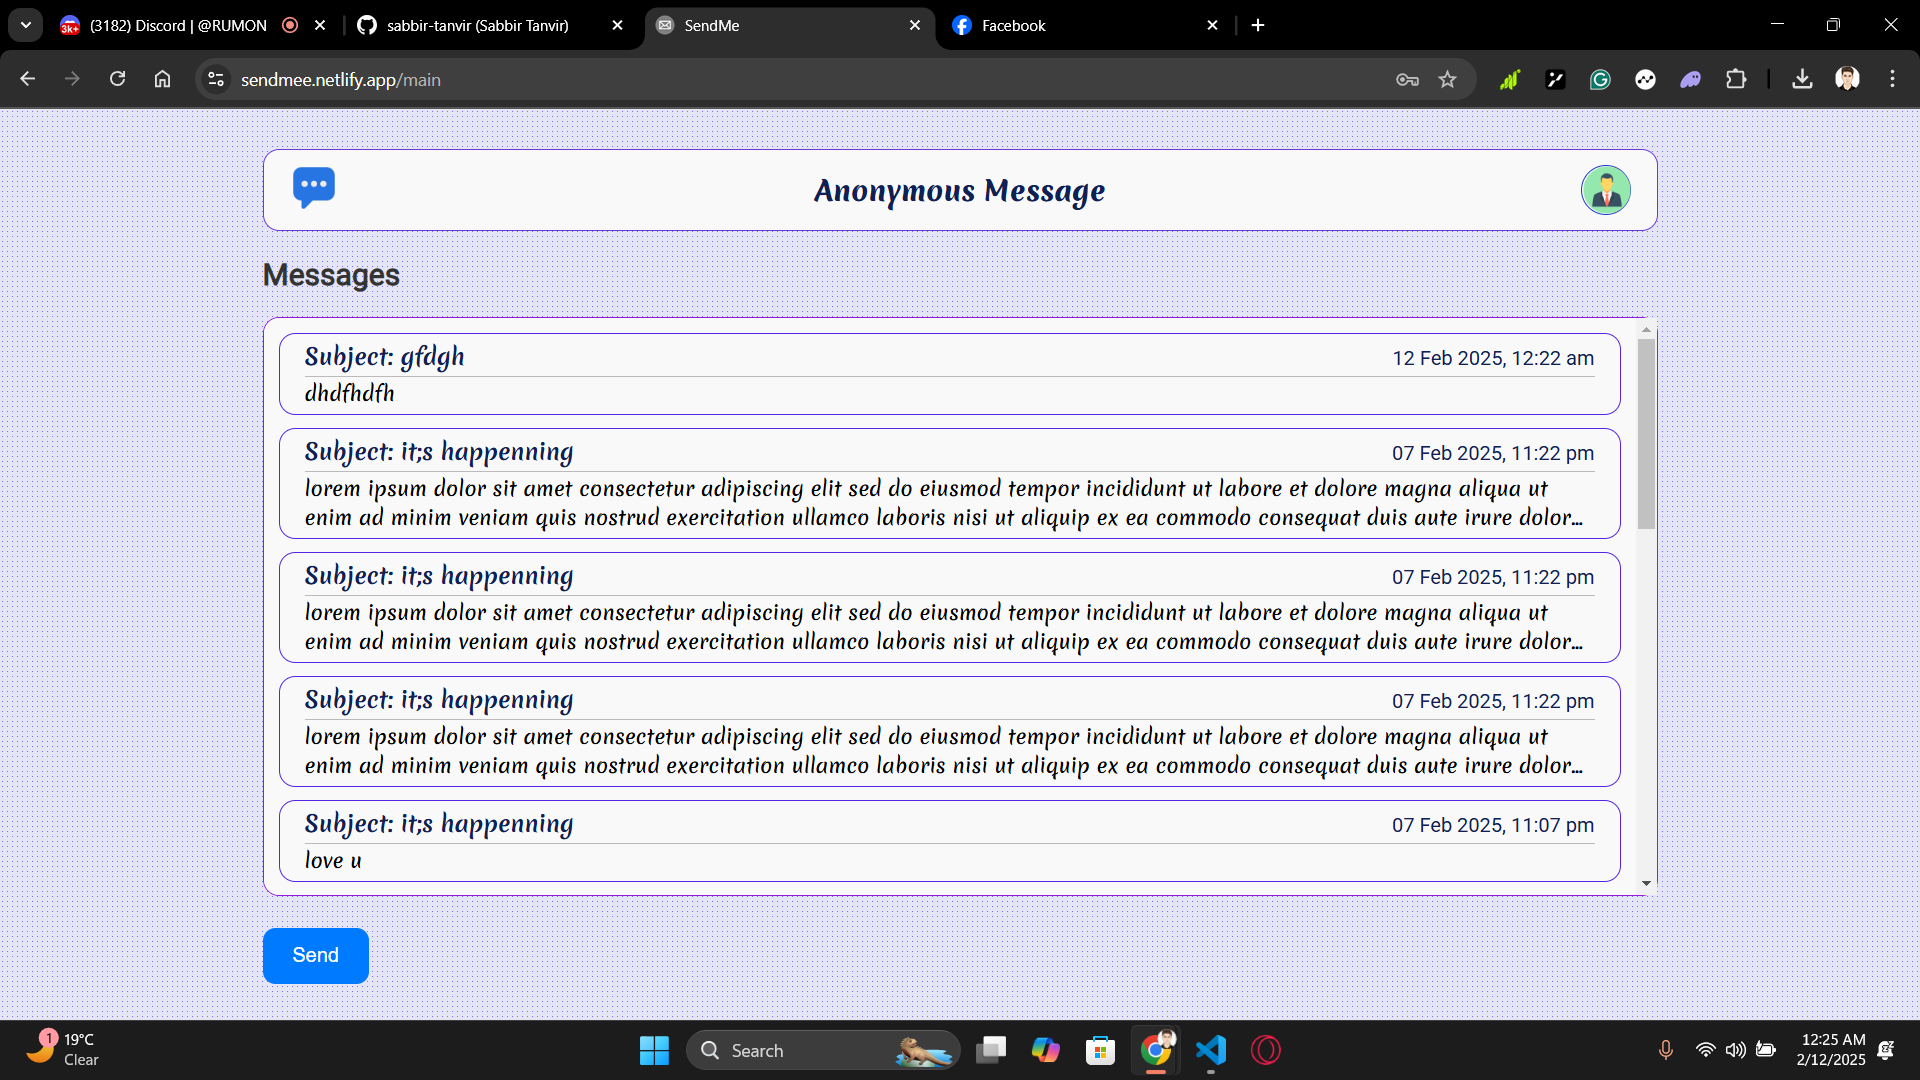Switch to the sabbir-tanvir GitHub tab
The image size is (1920, 1080).
pos(475,25)
